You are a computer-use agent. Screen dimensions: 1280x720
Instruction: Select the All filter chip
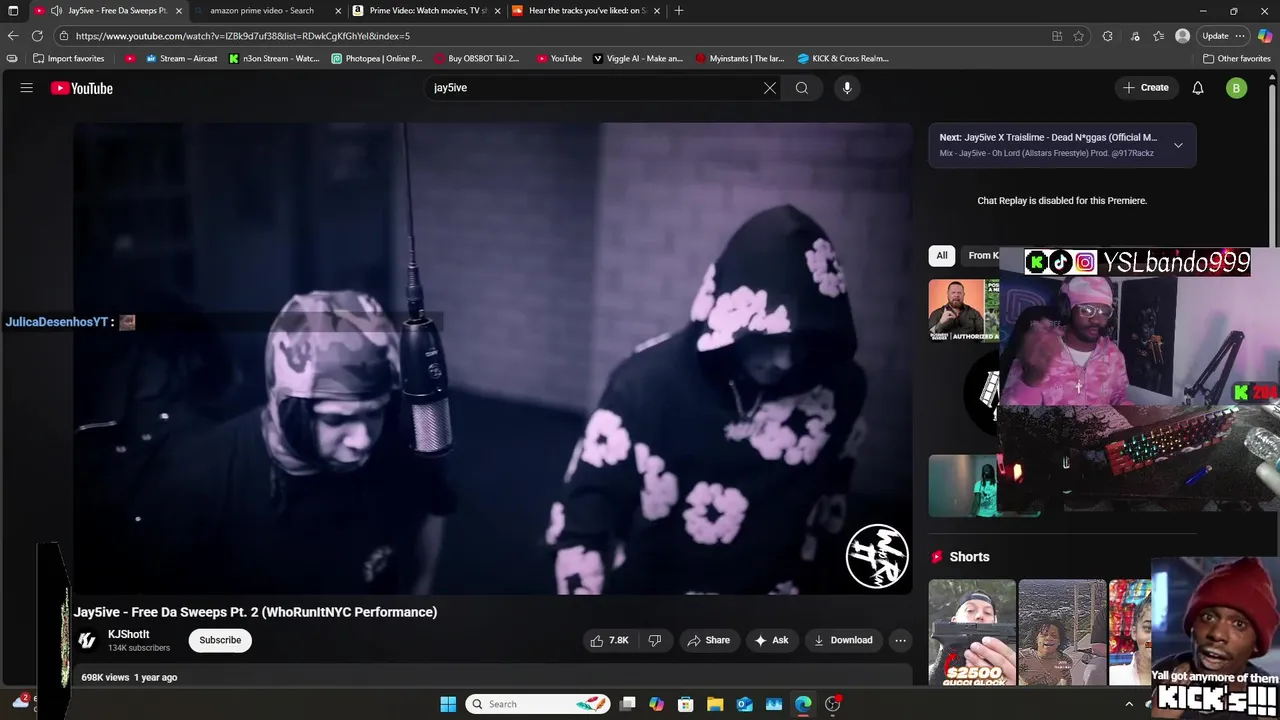[x=942, y=256]
